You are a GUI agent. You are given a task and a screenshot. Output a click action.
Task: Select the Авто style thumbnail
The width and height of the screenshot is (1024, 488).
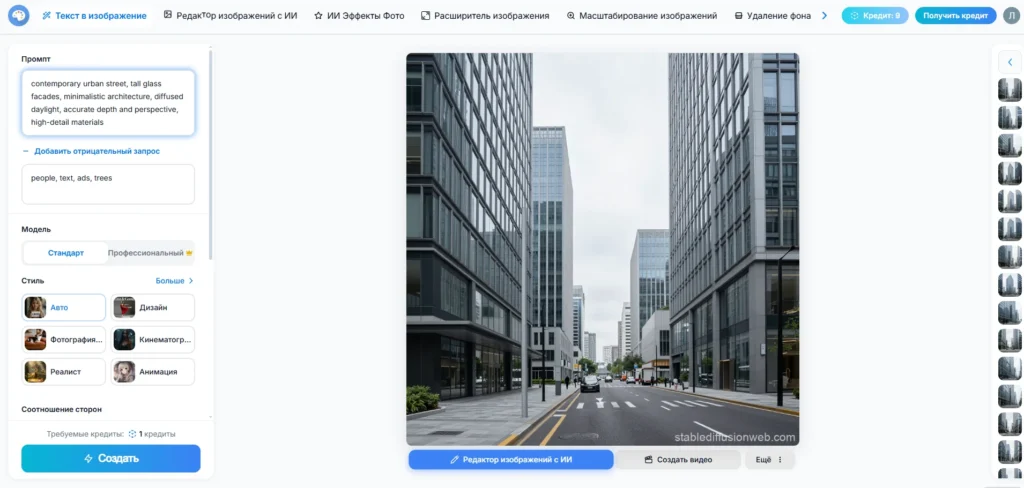click(x=35, y=307)
